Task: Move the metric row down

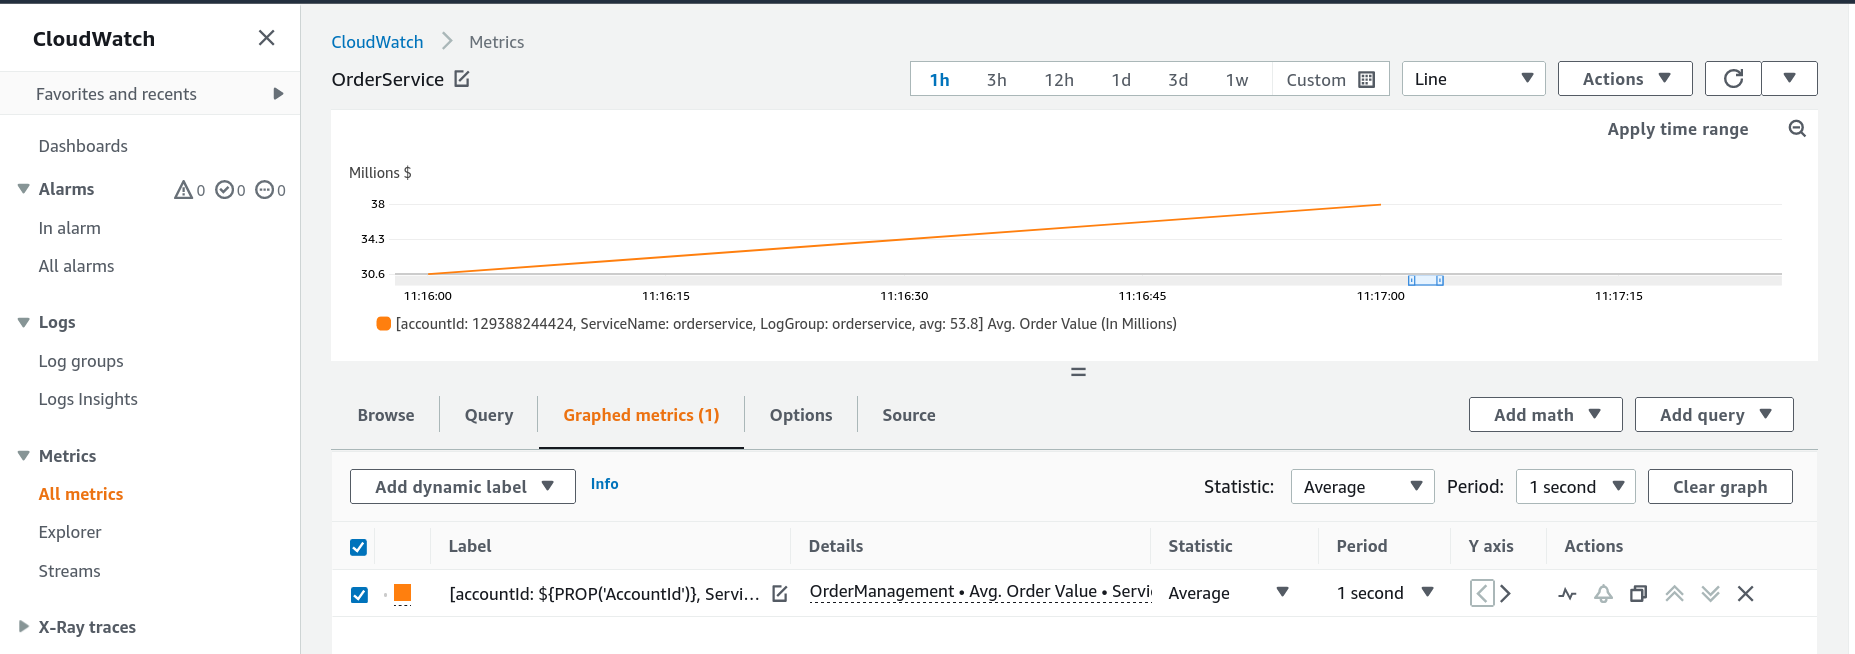Action: (1710, 594)
